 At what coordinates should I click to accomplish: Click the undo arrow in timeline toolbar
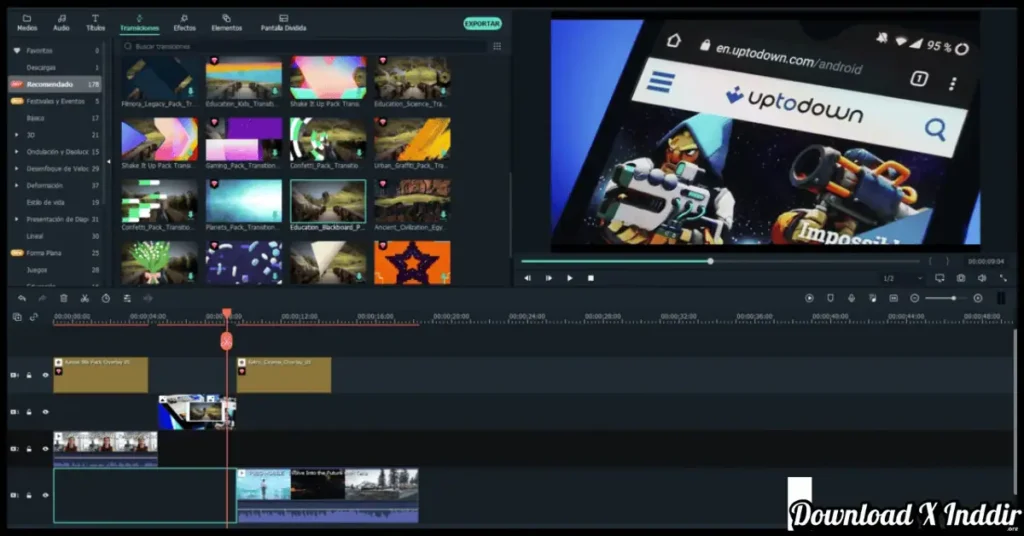point(22,298)
